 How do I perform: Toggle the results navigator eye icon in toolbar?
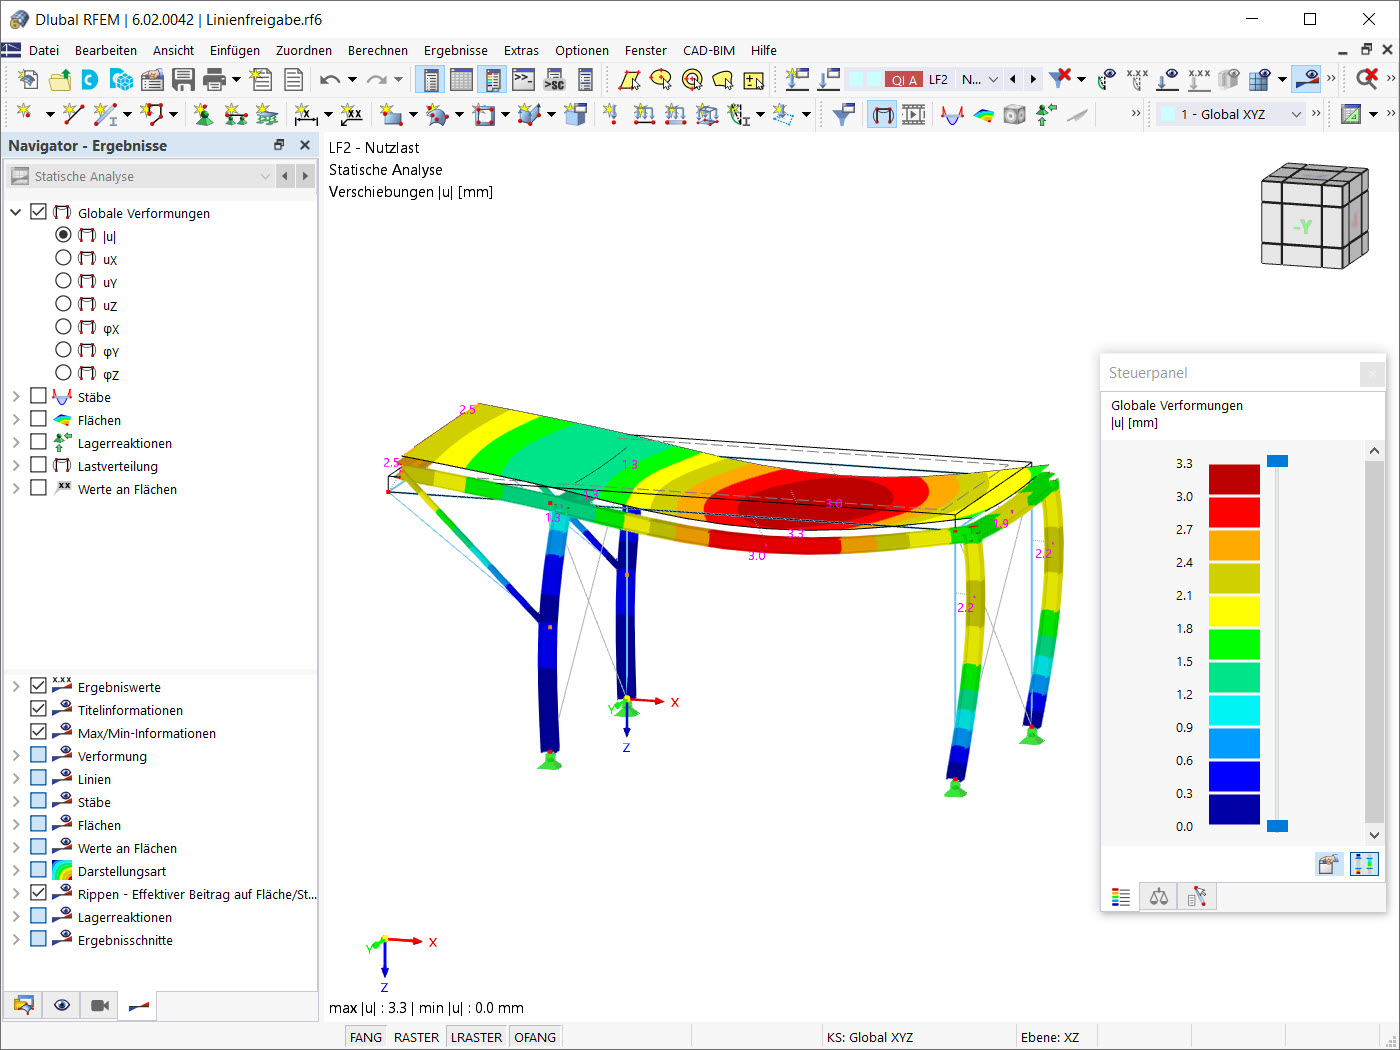click(1306, 80)
